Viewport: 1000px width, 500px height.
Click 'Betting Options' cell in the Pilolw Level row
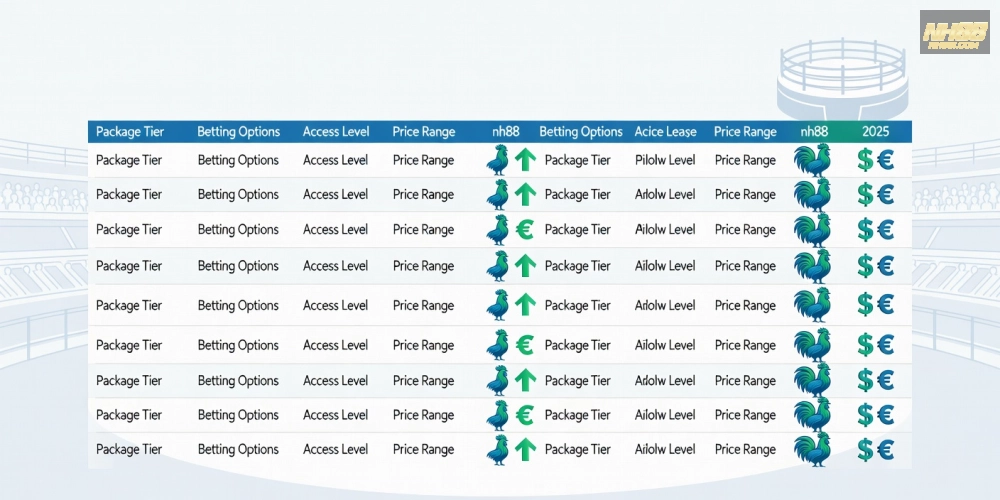[239, 160]
